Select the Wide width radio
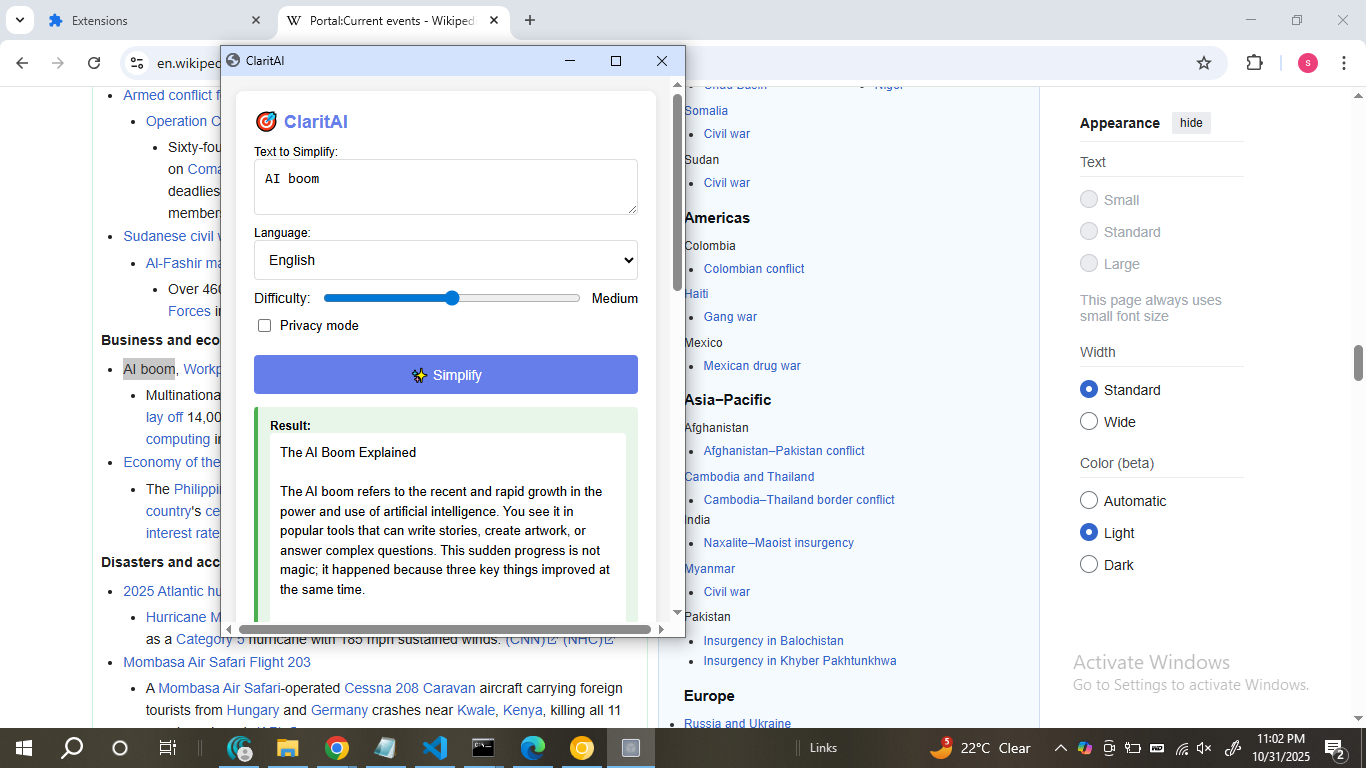1366x768 pixels. pos(1089,421)
